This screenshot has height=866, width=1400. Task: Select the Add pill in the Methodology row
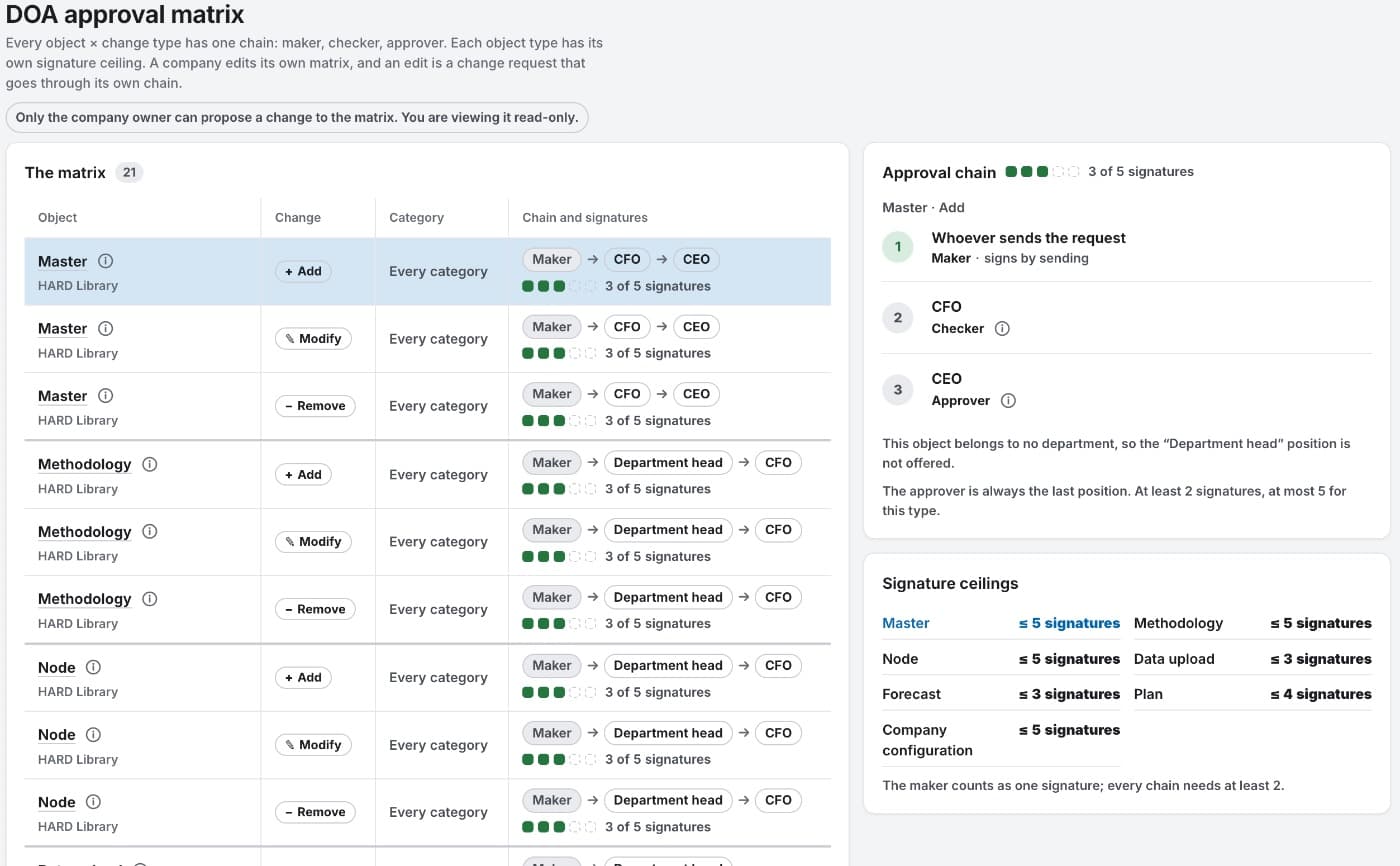[x=303, y=475]
